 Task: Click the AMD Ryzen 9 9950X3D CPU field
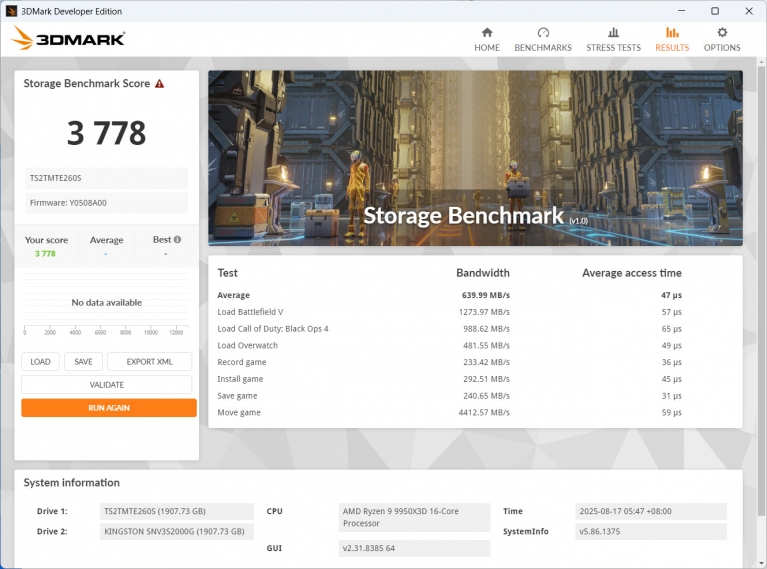(414, 517)
